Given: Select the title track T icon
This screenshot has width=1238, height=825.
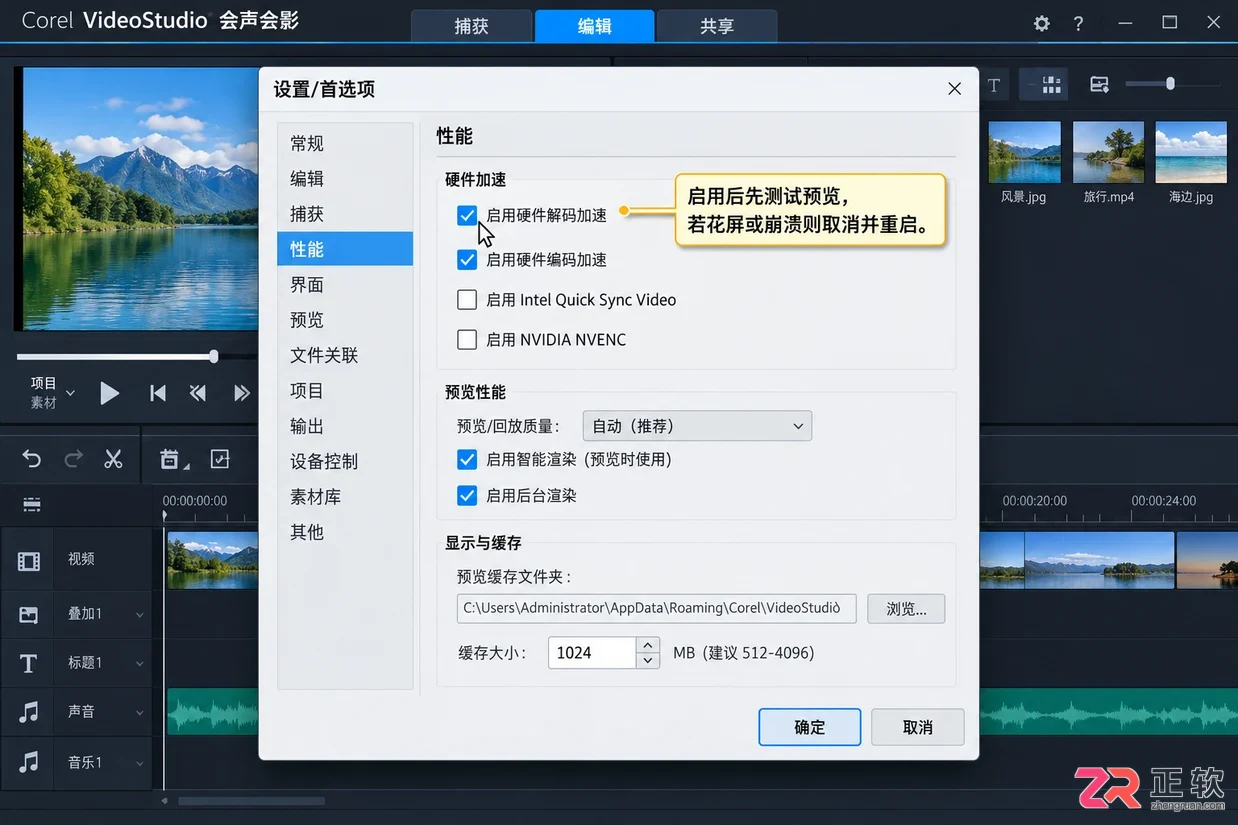Looking at the screenshot, I should click(x=28, y=663).
